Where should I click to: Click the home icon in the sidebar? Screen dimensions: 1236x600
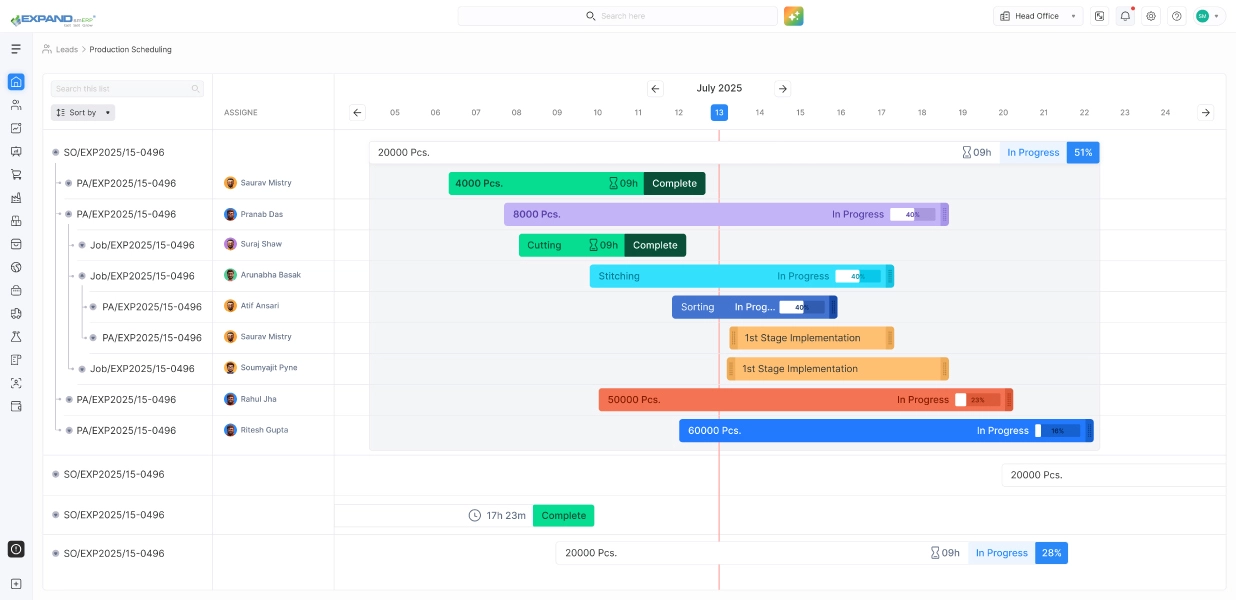click(x=16, y=82)
